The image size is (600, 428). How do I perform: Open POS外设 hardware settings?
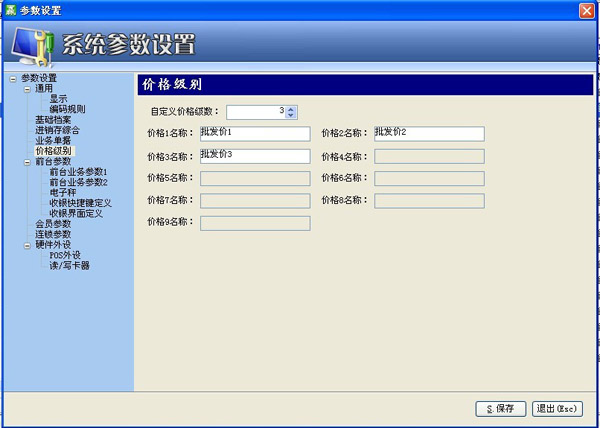(64, 255)
